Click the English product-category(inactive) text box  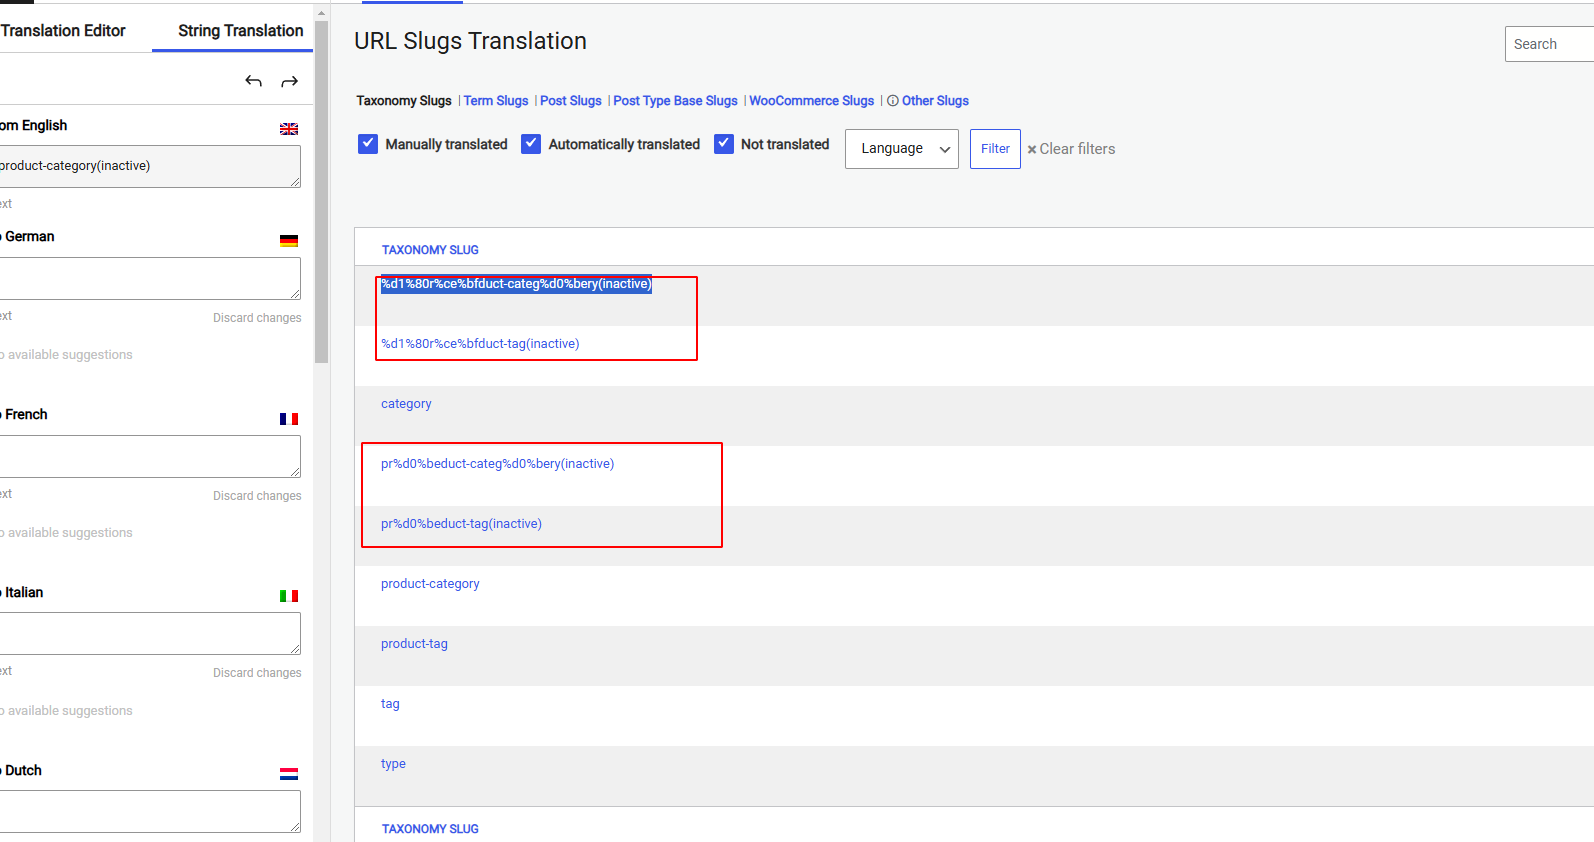pos(150,166)
